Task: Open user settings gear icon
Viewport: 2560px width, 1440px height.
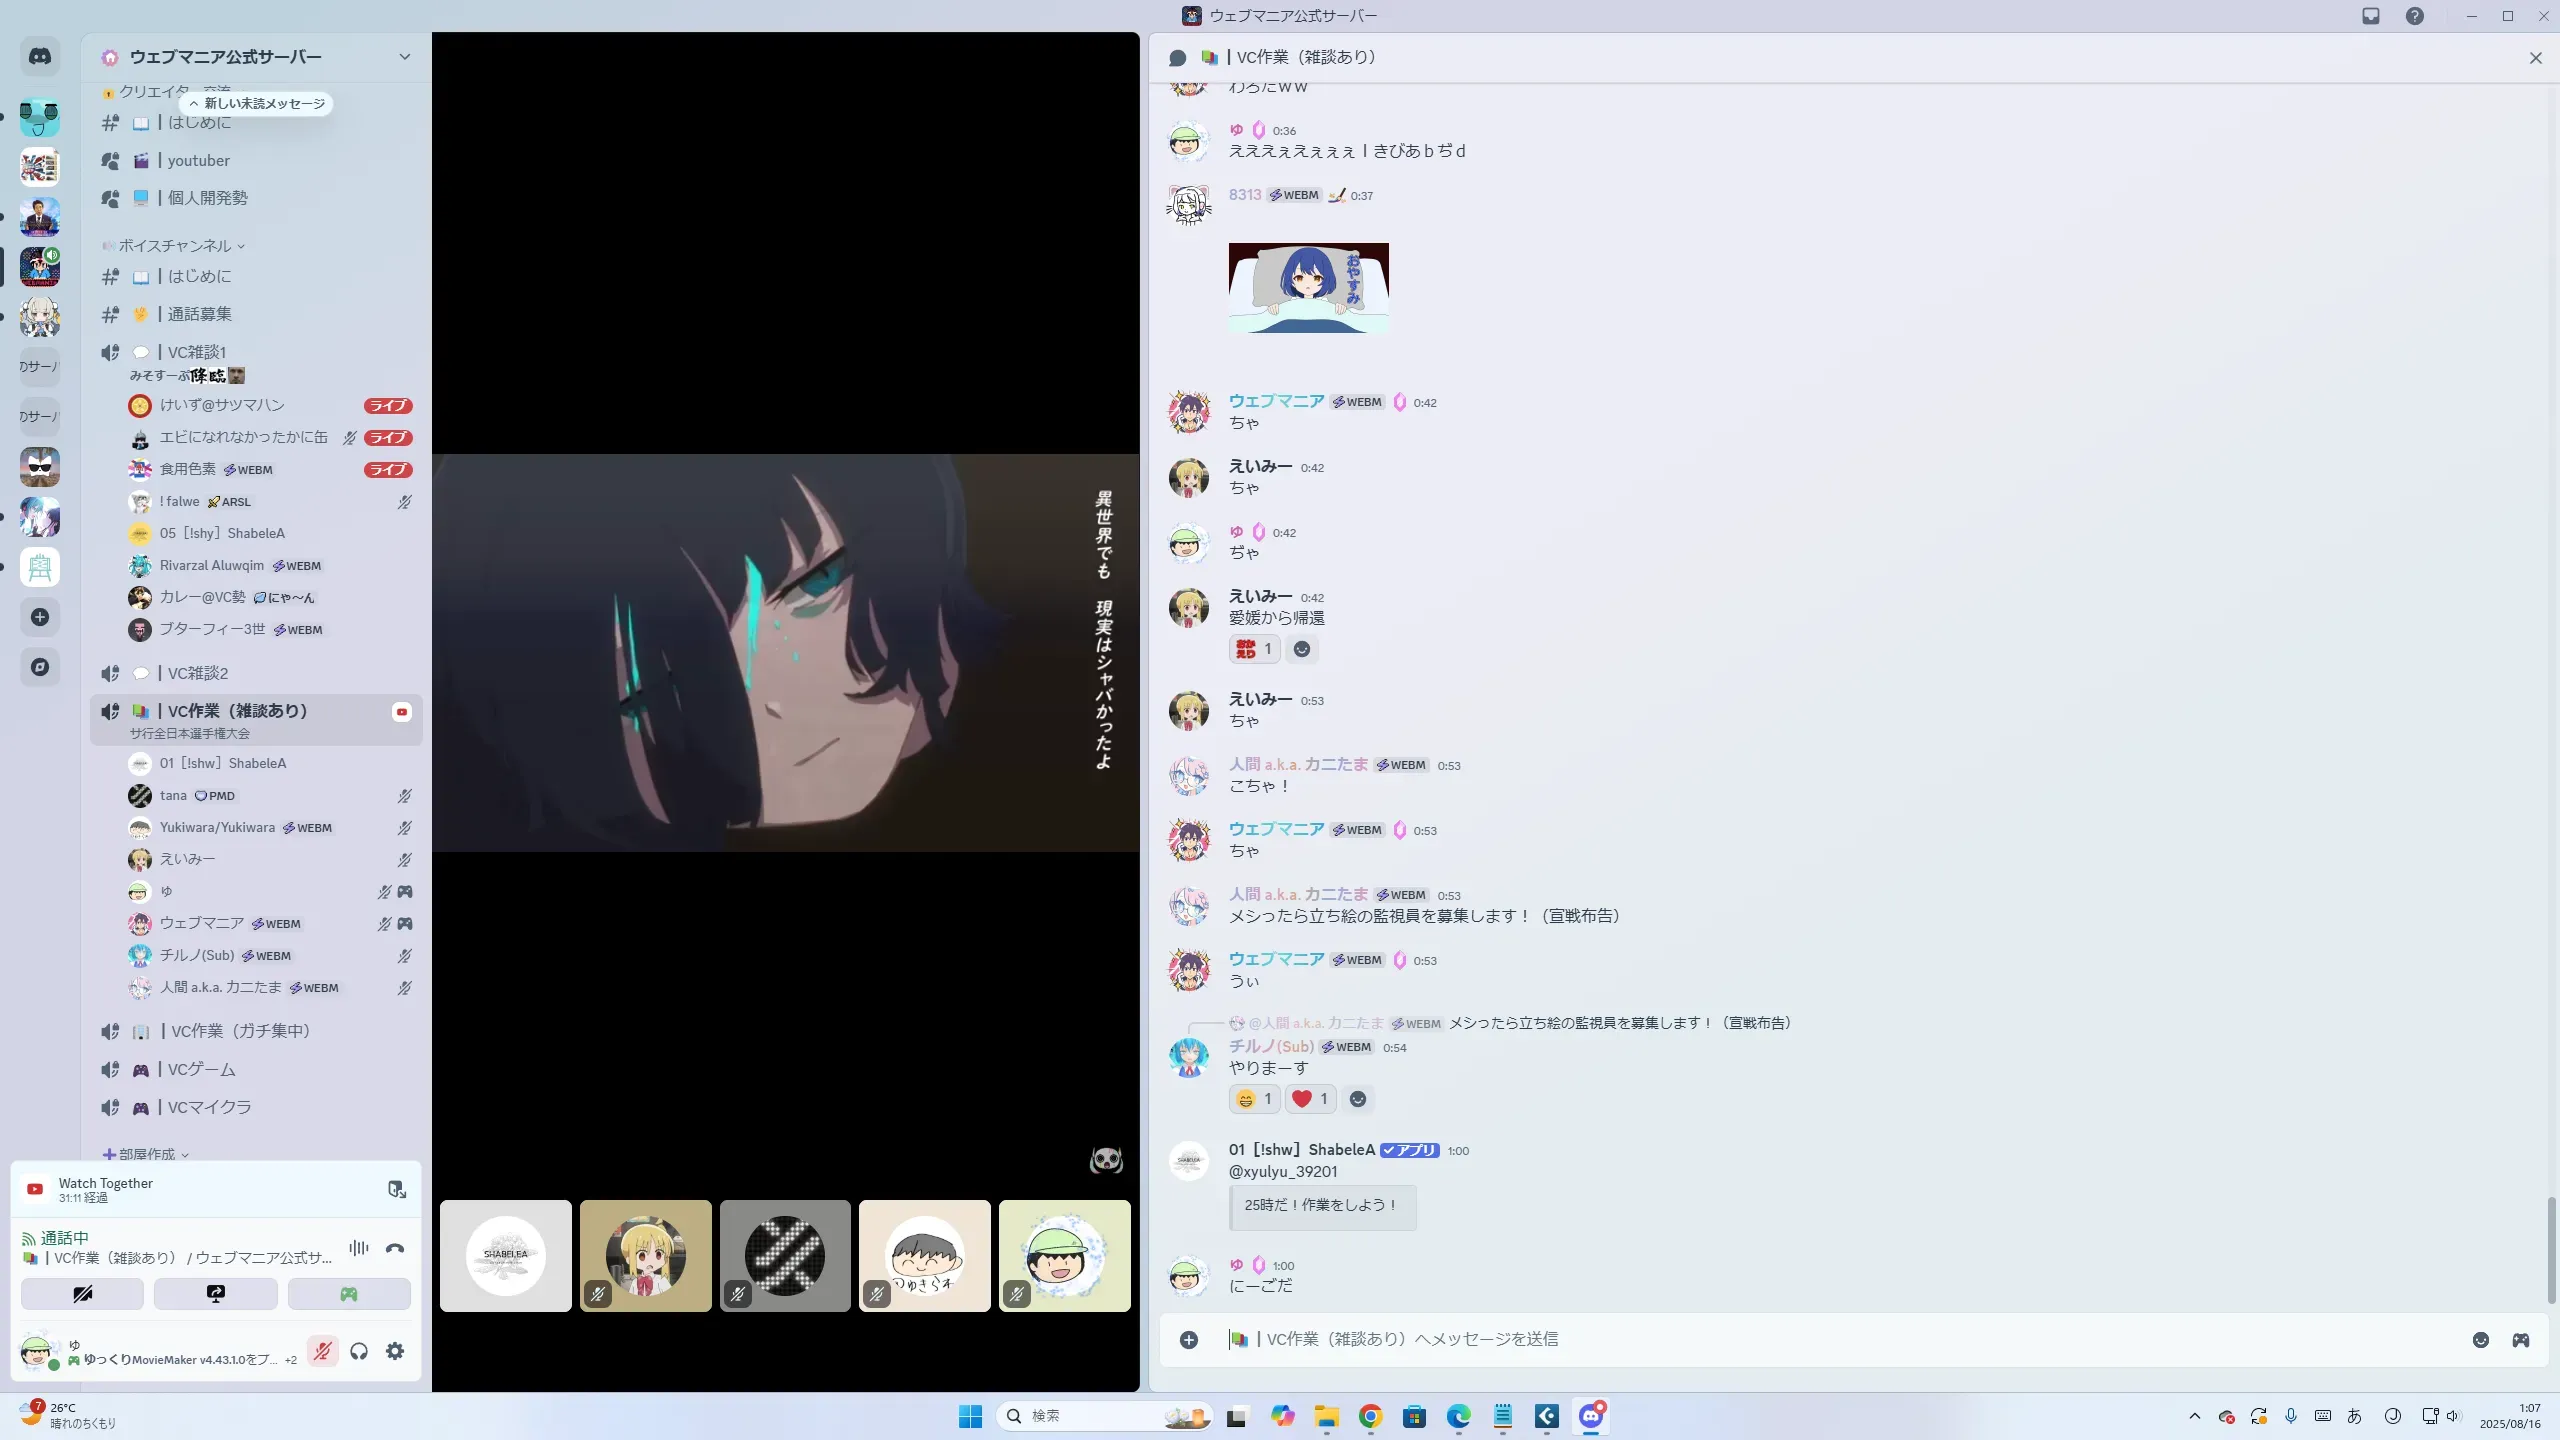Action: click(395, 1351)
